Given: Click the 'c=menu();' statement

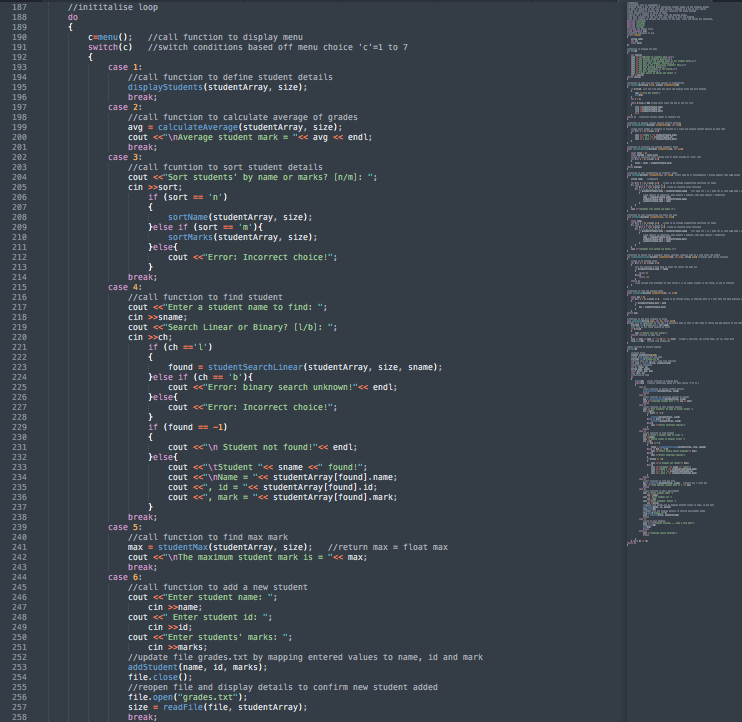Looking at the screenshot, I should coord(110,37).
